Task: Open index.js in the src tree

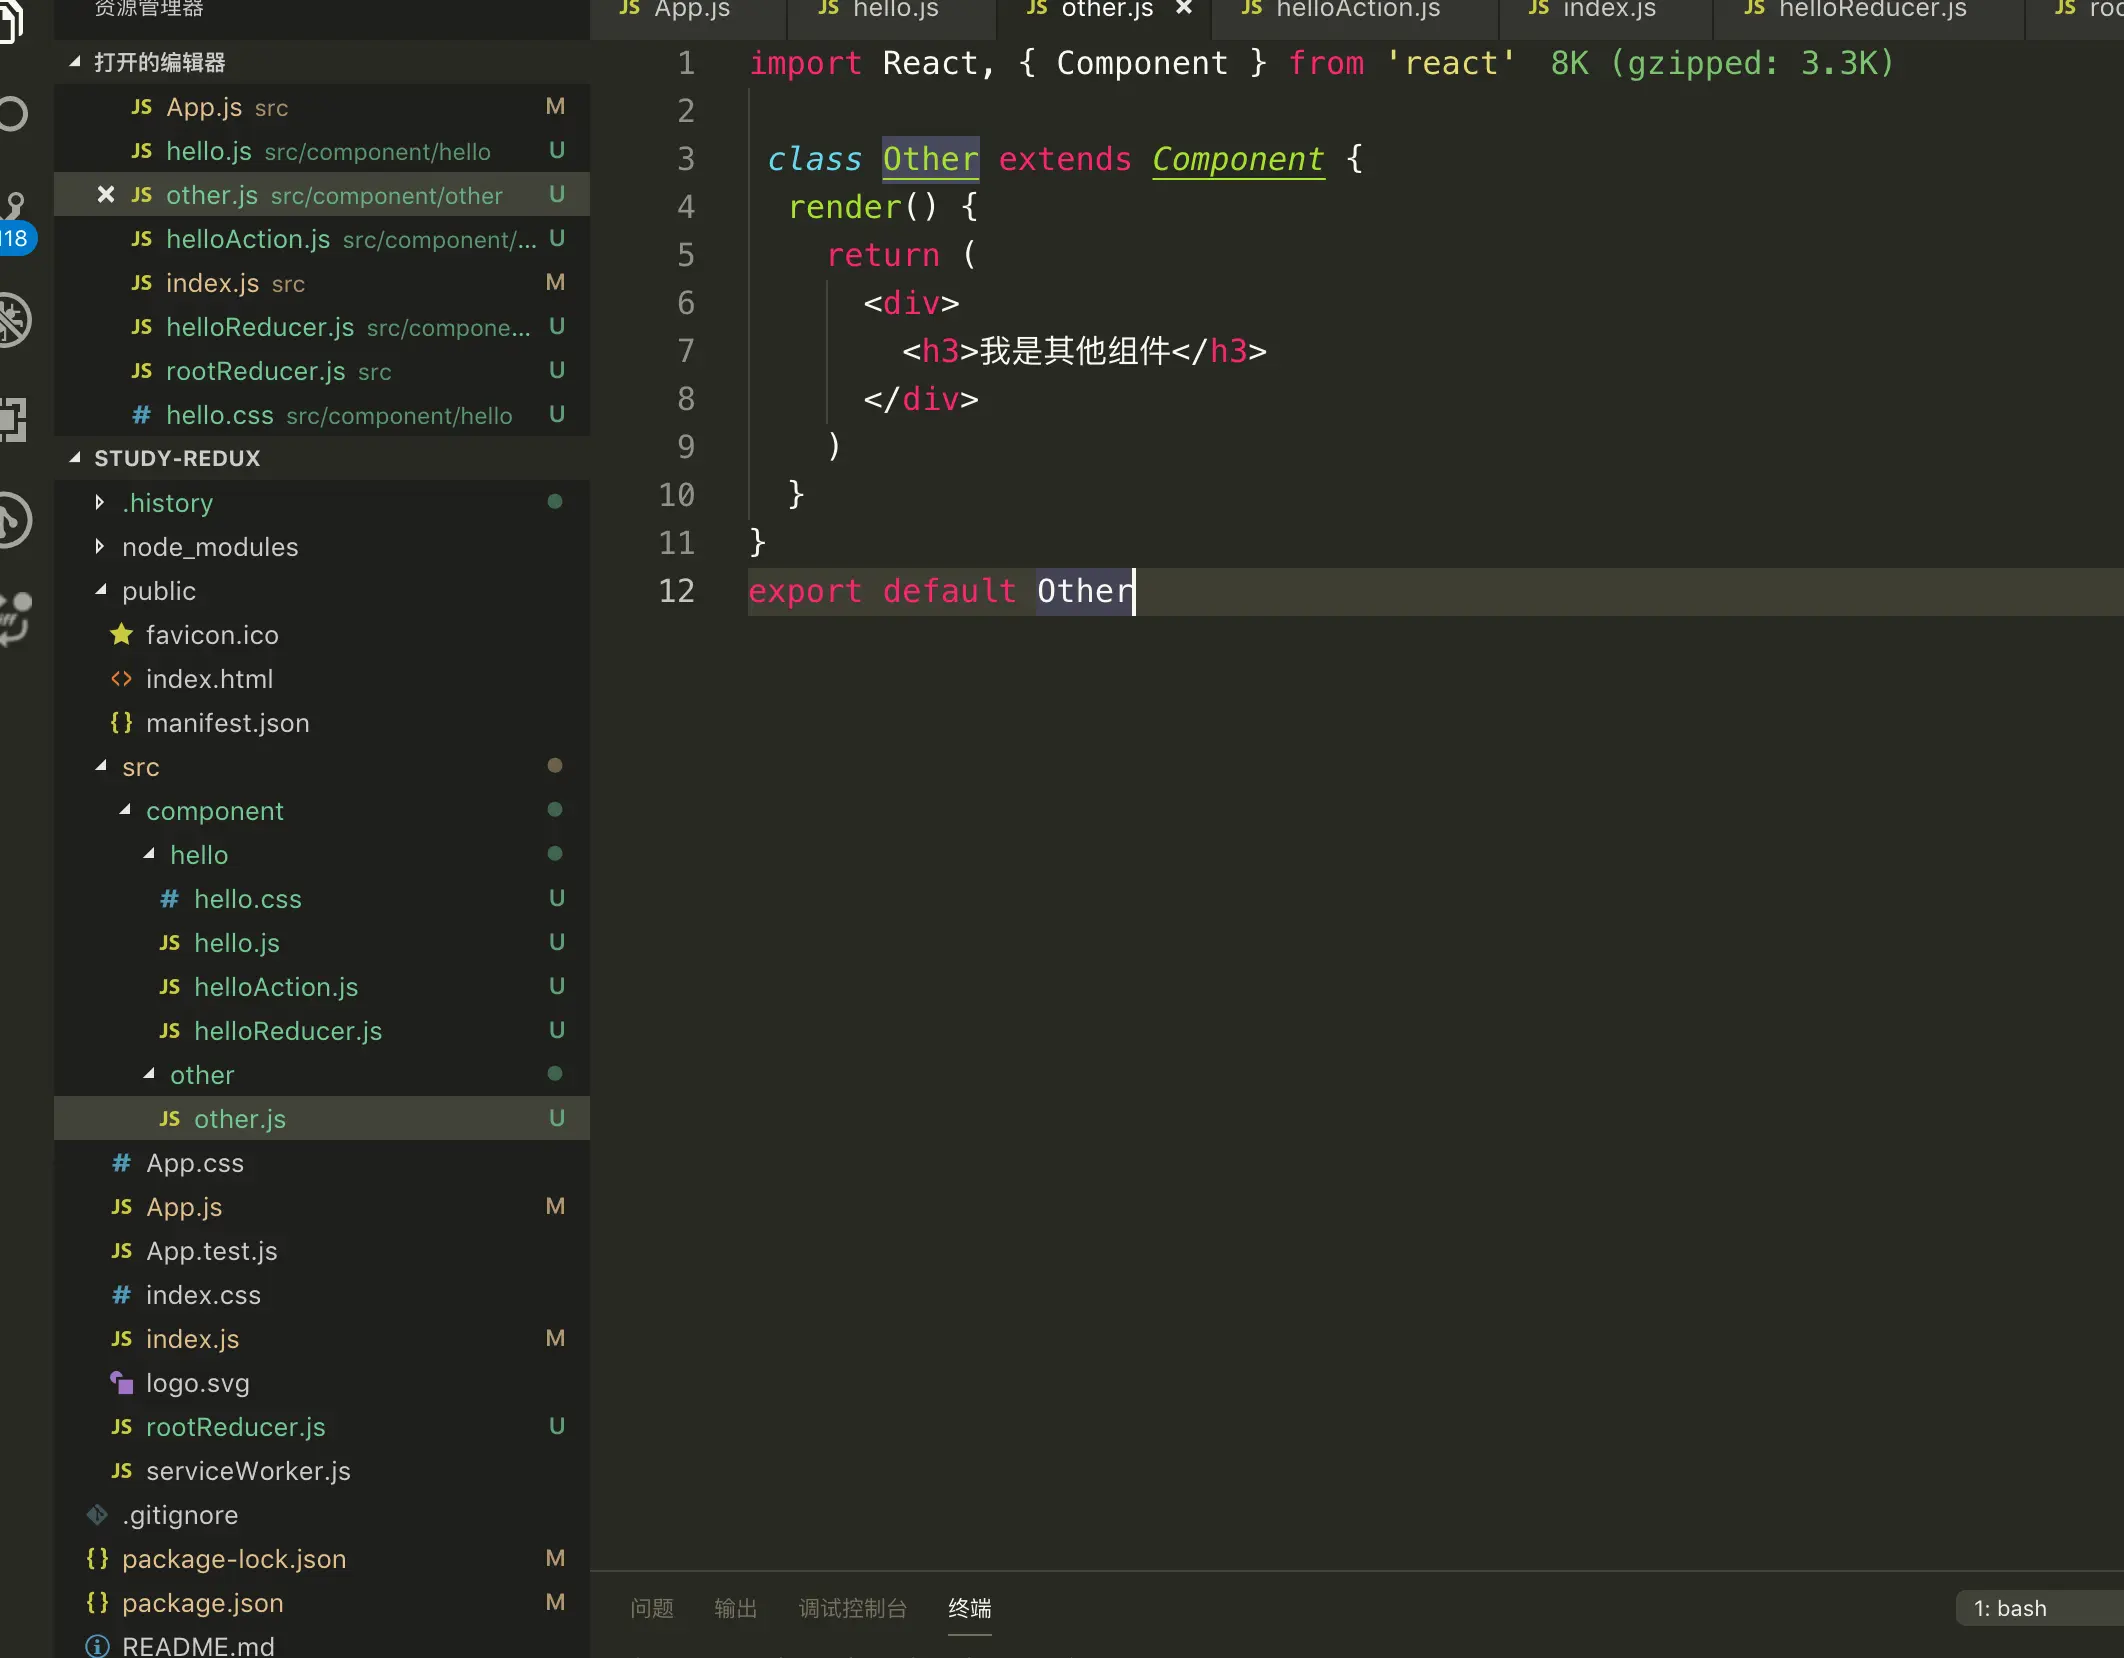Action: coord(322,1338)
